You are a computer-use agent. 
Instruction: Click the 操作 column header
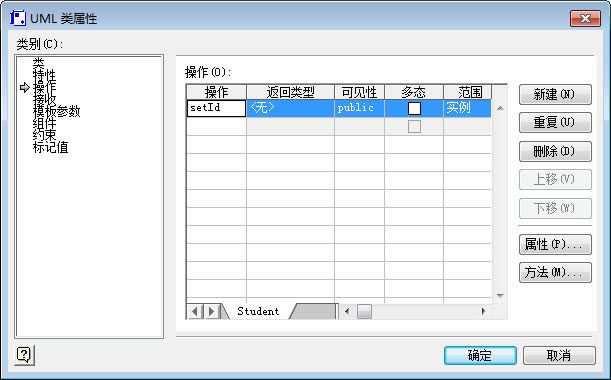point(217,92)
